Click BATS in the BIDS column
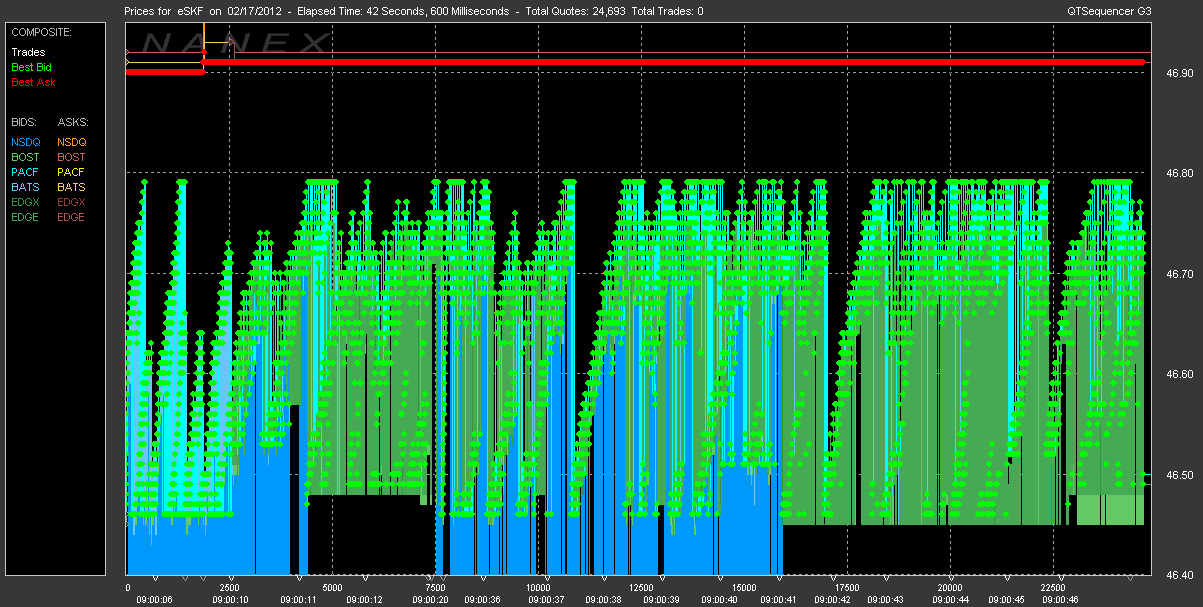Screen dimensions: 1203x607 tap(25, 187)
